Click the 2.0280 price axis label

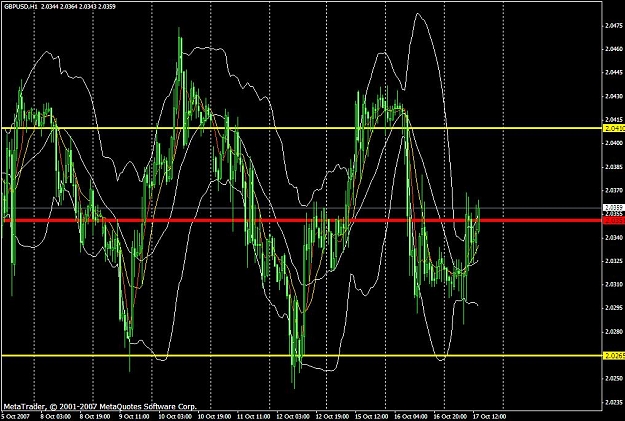point(614,331)
